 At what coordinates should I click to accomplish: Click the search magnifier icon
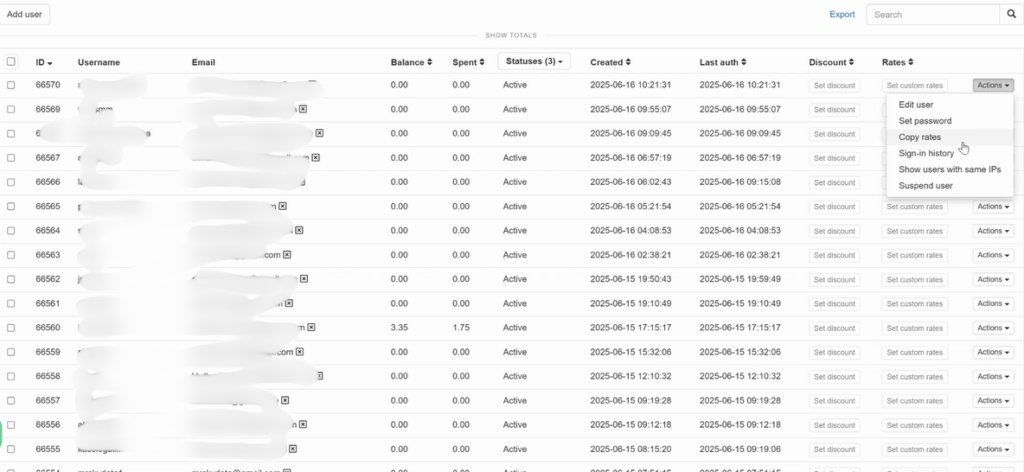coord(1011,15)
